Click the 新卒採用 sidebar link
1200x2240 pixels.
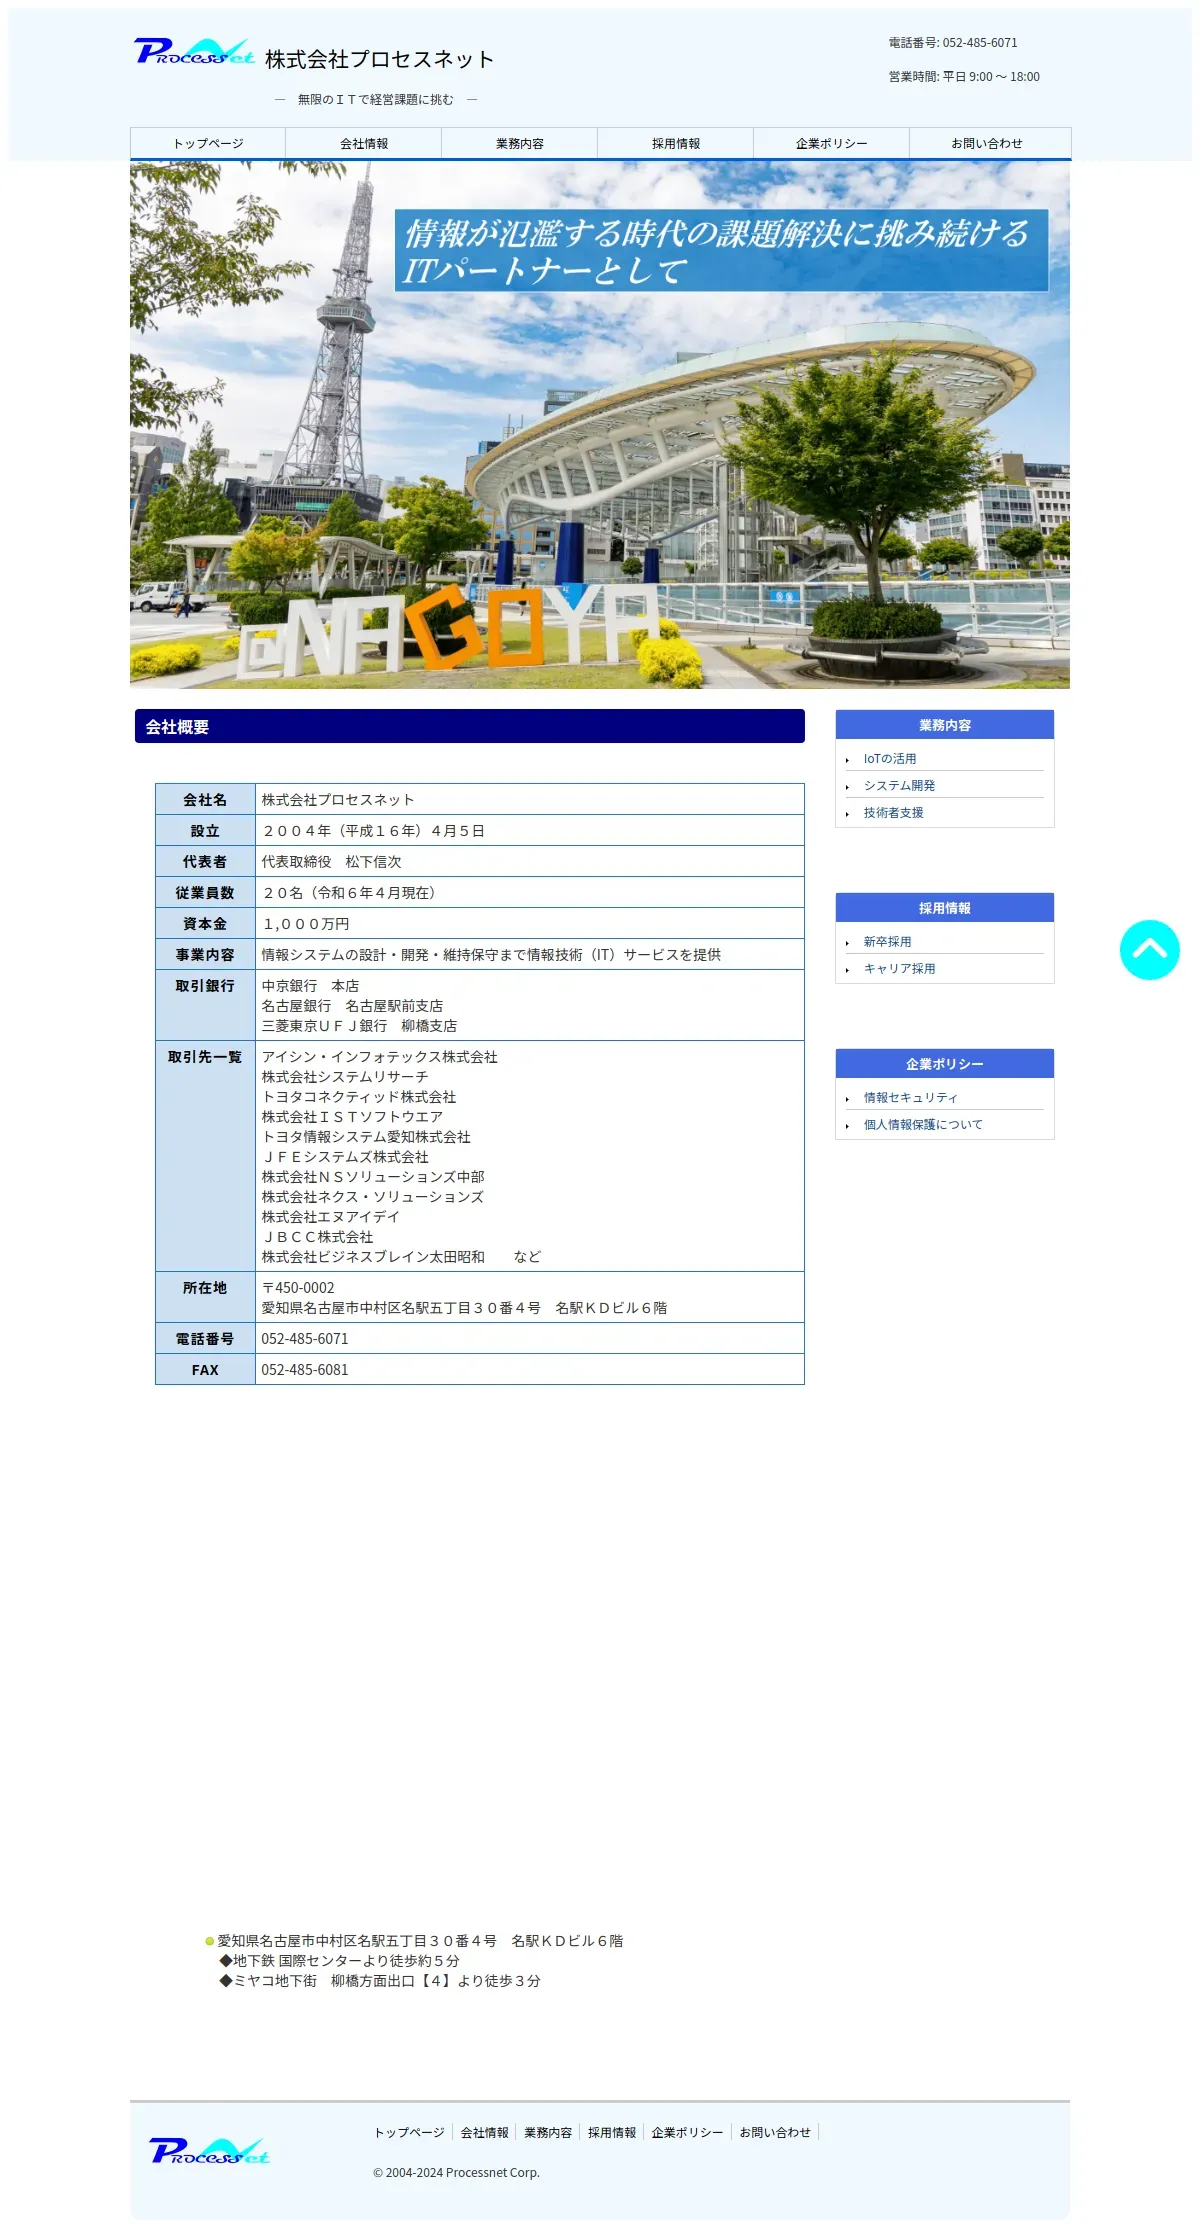click(888, 942)
